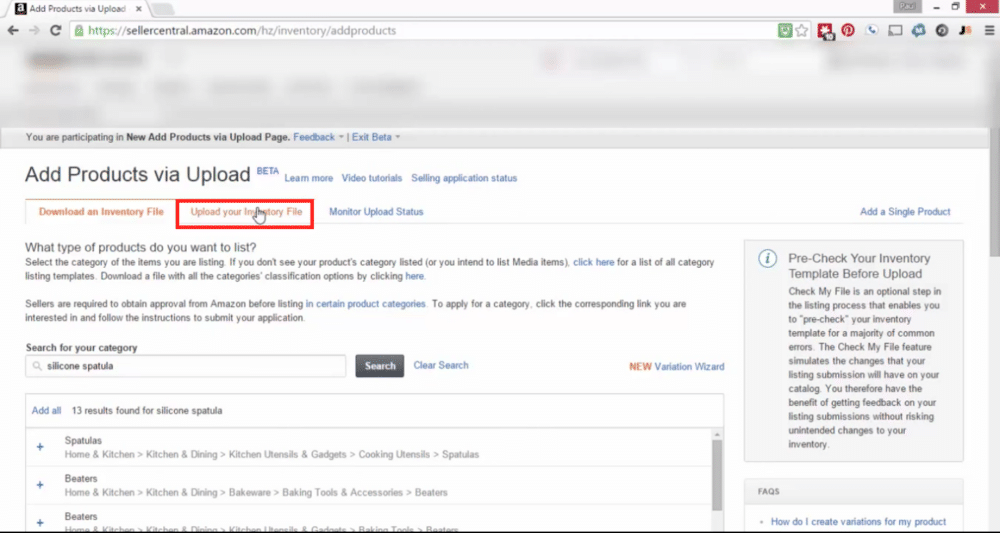The image size is (1000, 533).
Task: Open 'How do I create variations for my product' FAQ
Action: coord(858,522)
